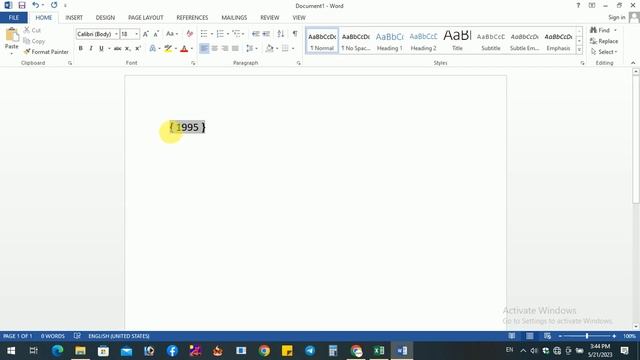The width and height of the screenshot is (640, 360).
Task: Activate the Format Painter tool
Action: coord(46,52)
